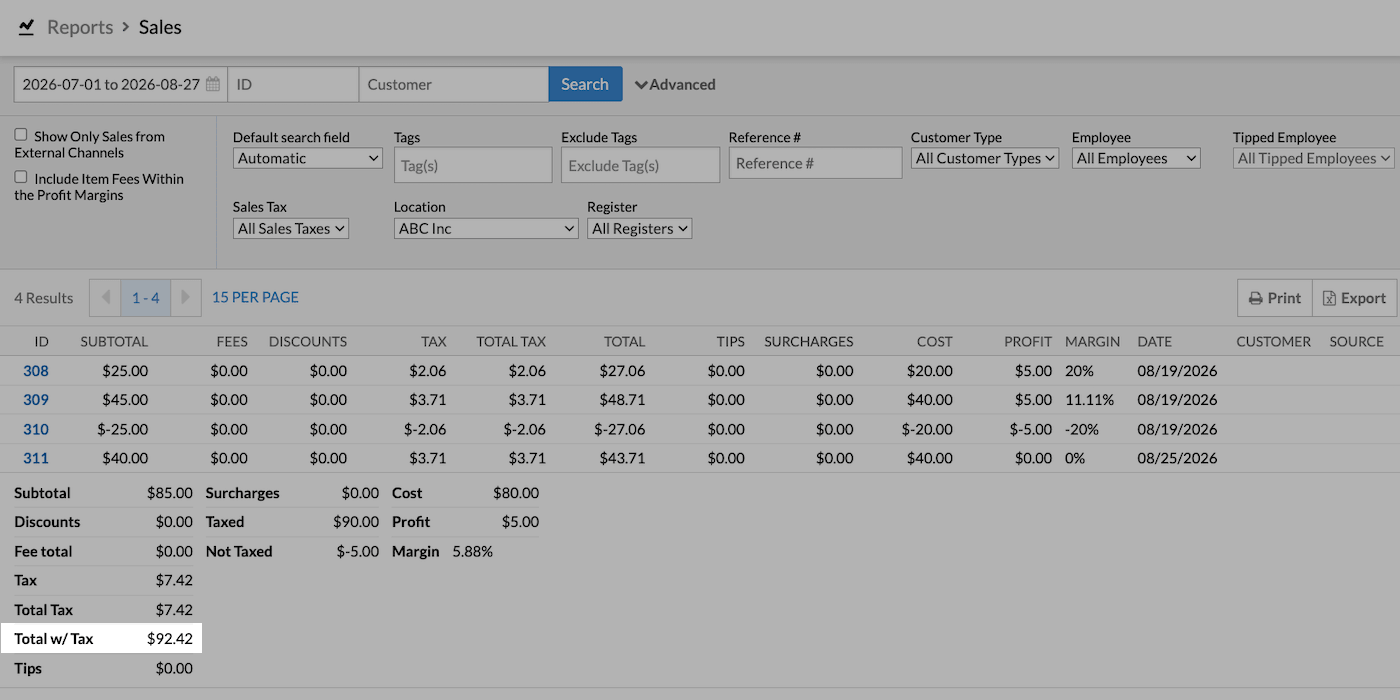The width and height of the screenshot is (1400, 700).
Task: Toggle Include Item Fees Within the Profit Margins
Action: click(21, 177)
